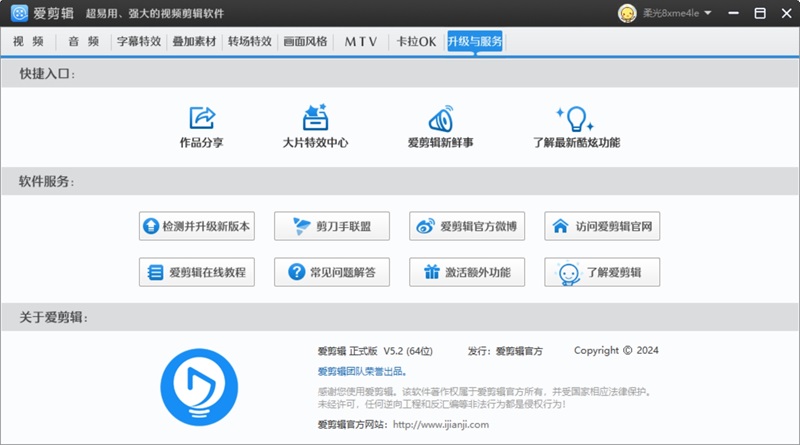This screenshot has width=800, height=445.
Task: Click the 爱剪辑 app logo in title bar
Action: coord(19,13)
